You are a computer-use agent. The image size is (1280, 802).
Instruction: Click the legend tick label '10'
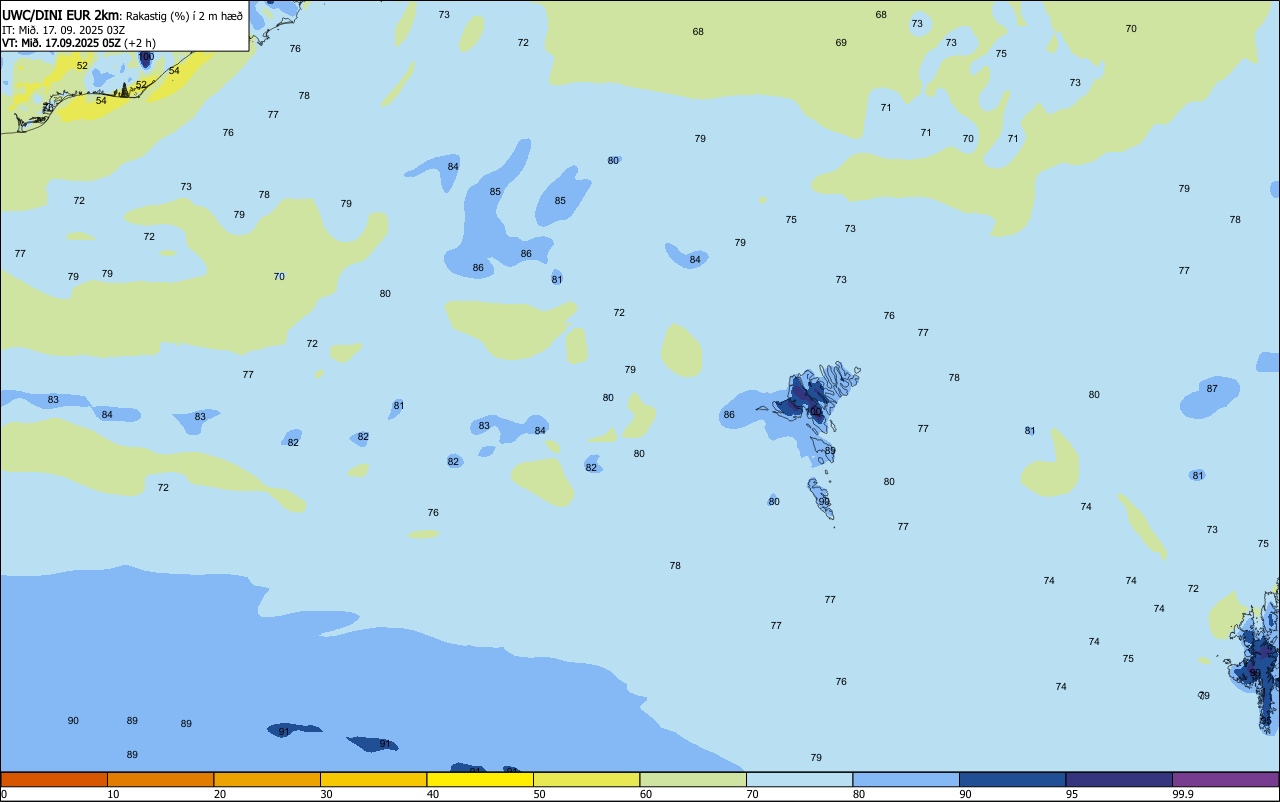pos(113,794)
